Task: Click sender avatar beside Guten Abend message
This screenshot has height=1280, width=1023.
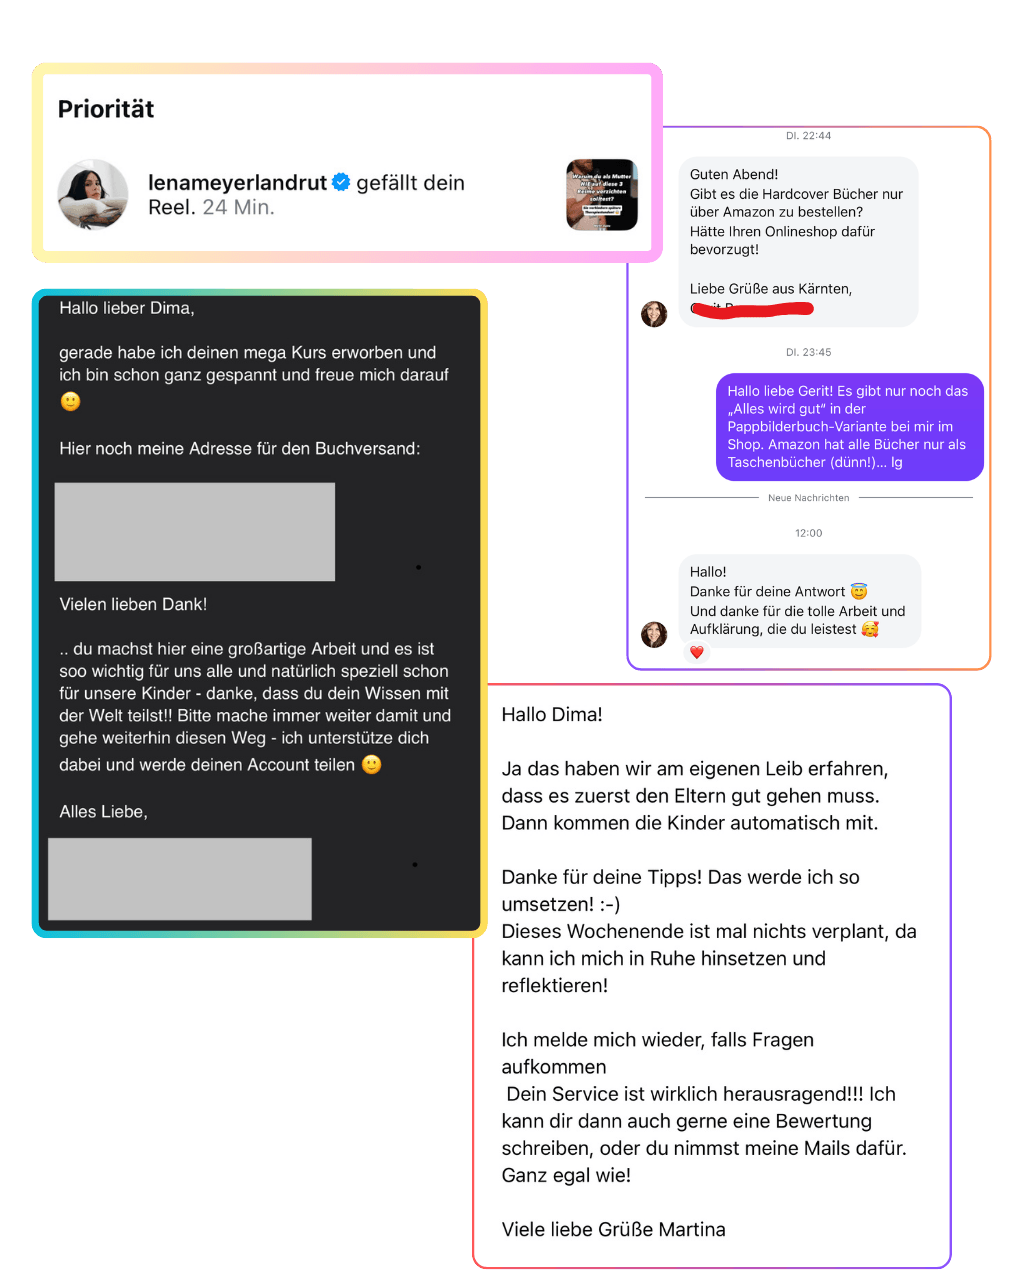Action: click(x=654, y=314)
